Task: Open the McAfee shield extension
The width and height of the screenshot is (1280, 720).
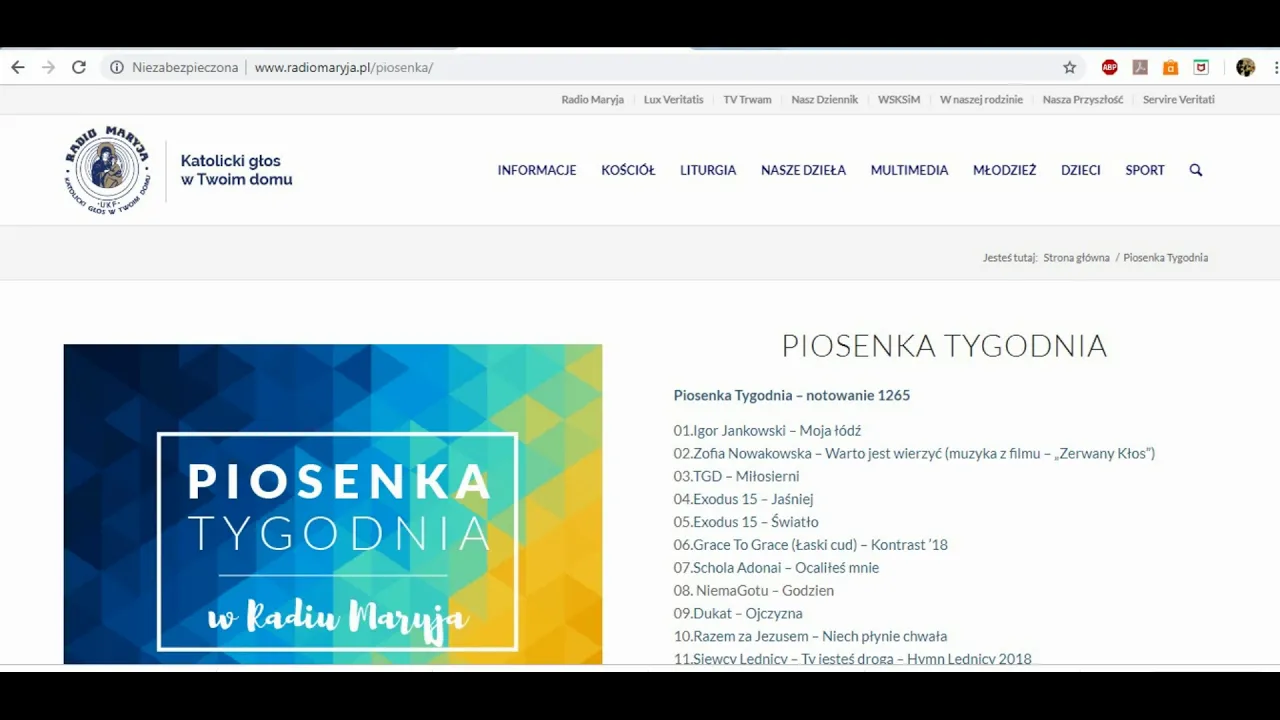Action: (1201, 67)
